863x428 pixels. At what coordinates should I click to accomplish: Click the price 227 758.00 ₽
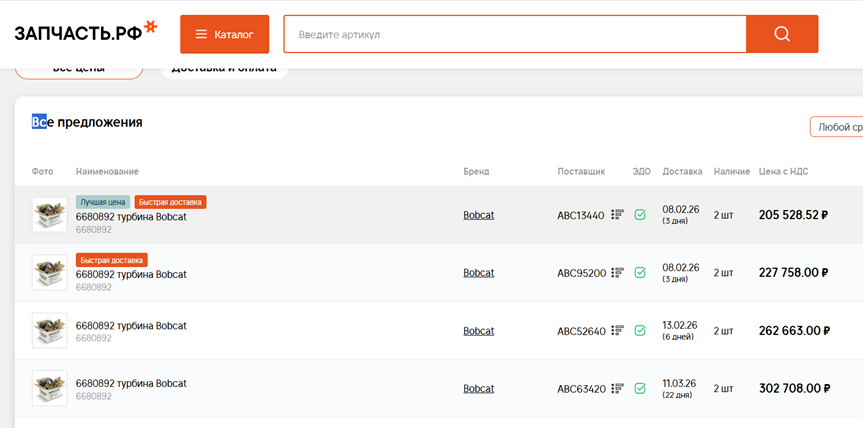[x=793, y=273]
